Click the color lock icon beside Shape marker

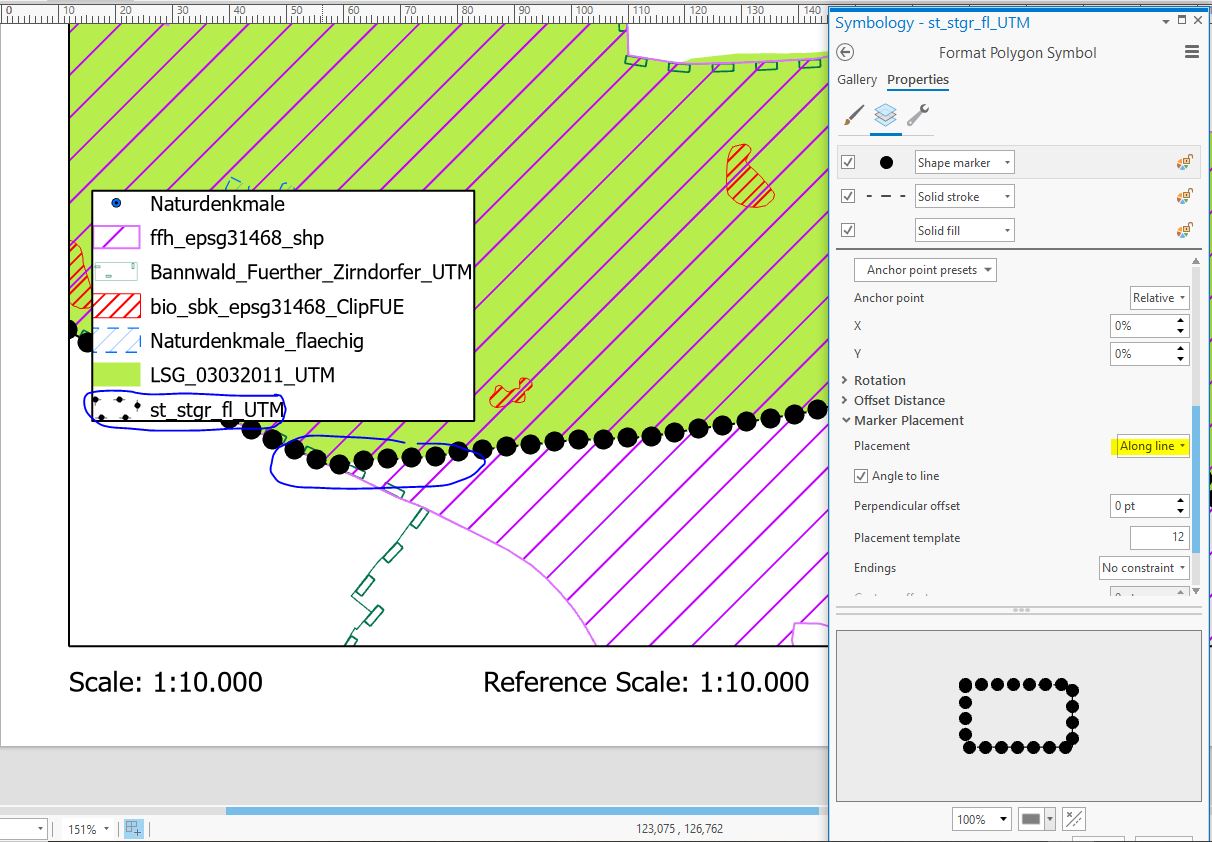[x=1186, y=161]
